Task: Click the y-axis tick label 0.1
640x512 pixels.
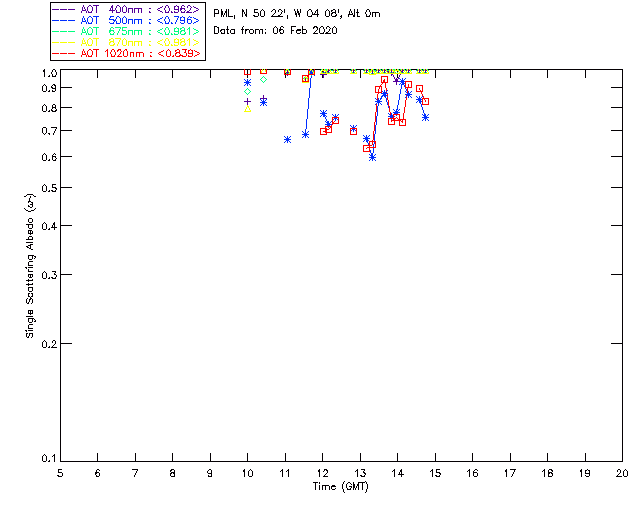Action: click(x=45, y=459)
